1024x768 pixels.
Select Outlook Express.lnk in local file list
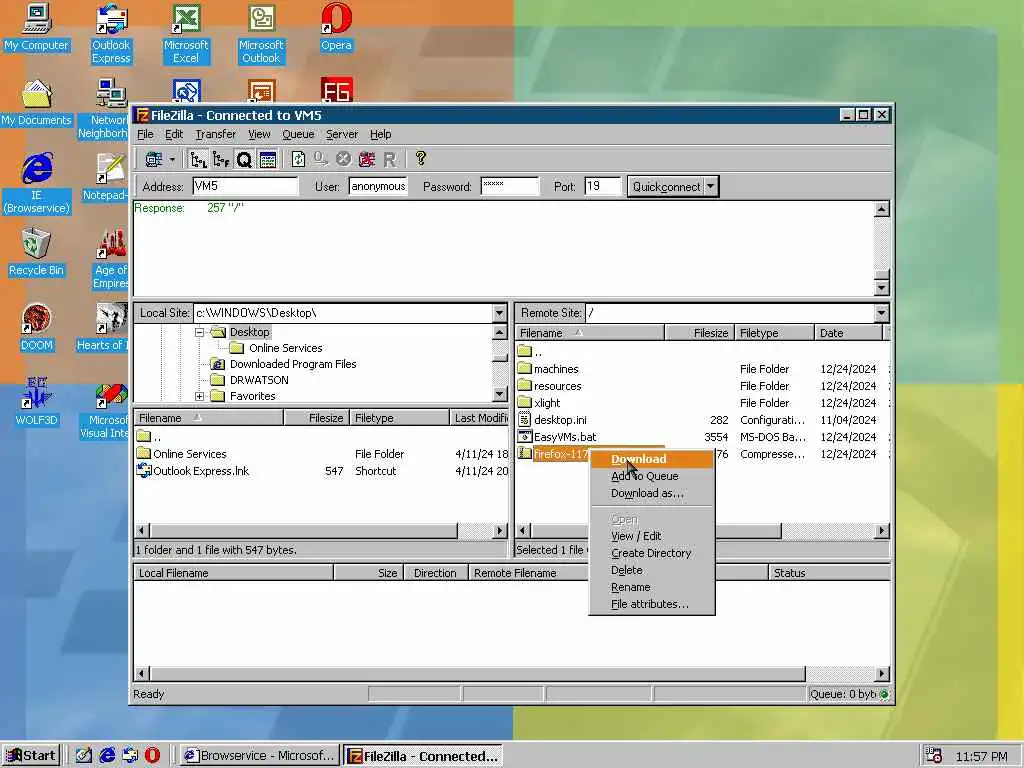click(x=201, y=471)
